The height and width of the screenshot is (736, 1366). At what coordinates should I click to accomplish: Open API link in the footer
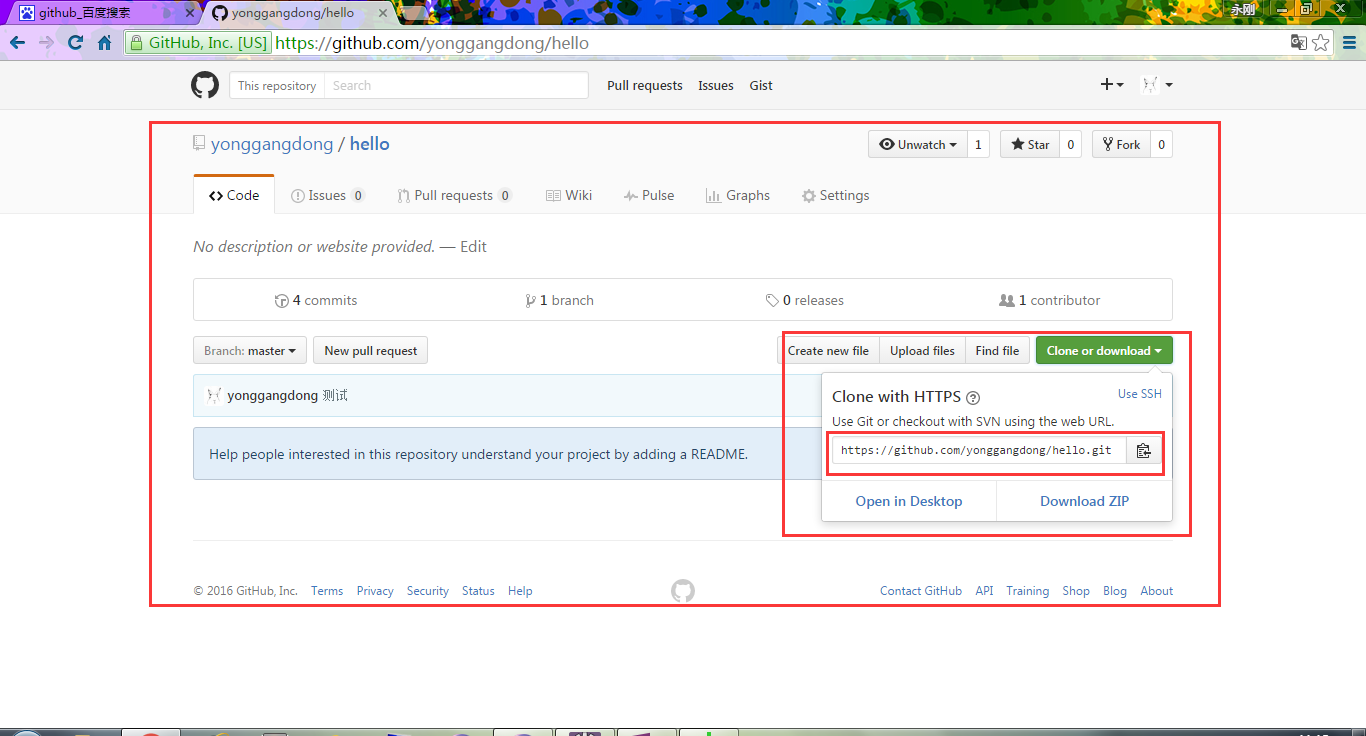point(985,591)
